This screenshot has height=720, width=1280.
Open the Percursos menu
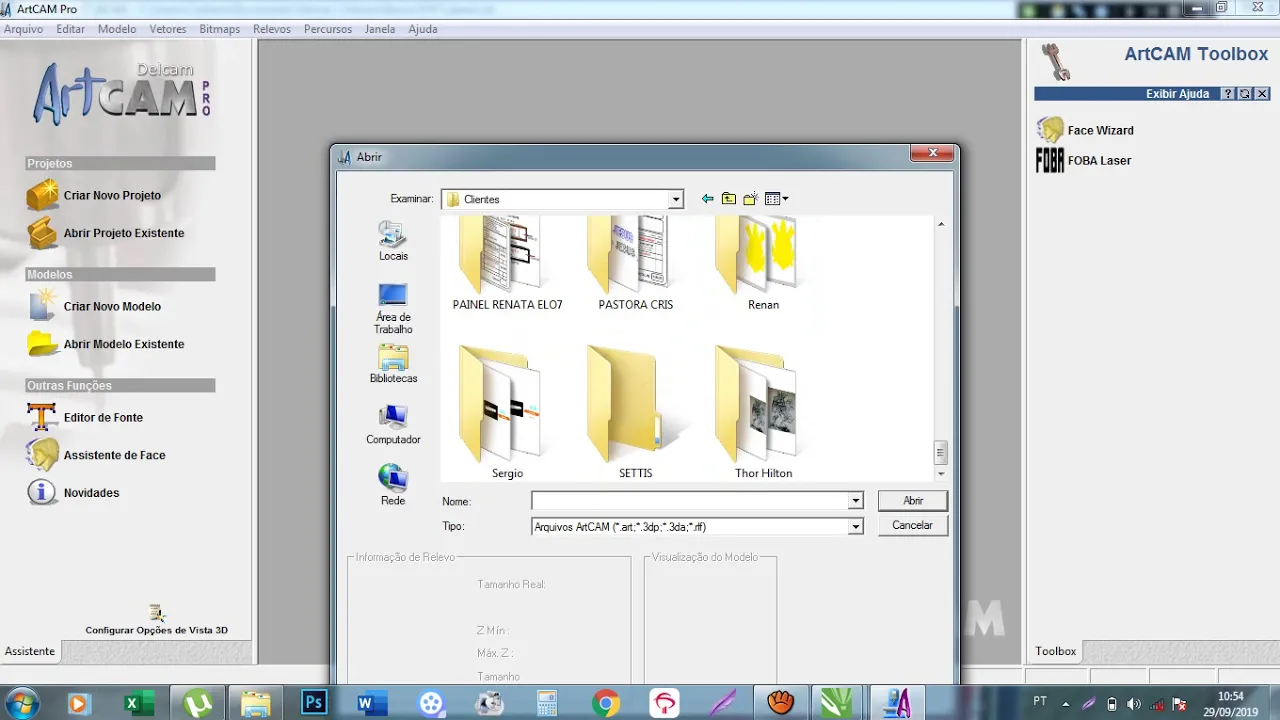[x=328, y=29]
